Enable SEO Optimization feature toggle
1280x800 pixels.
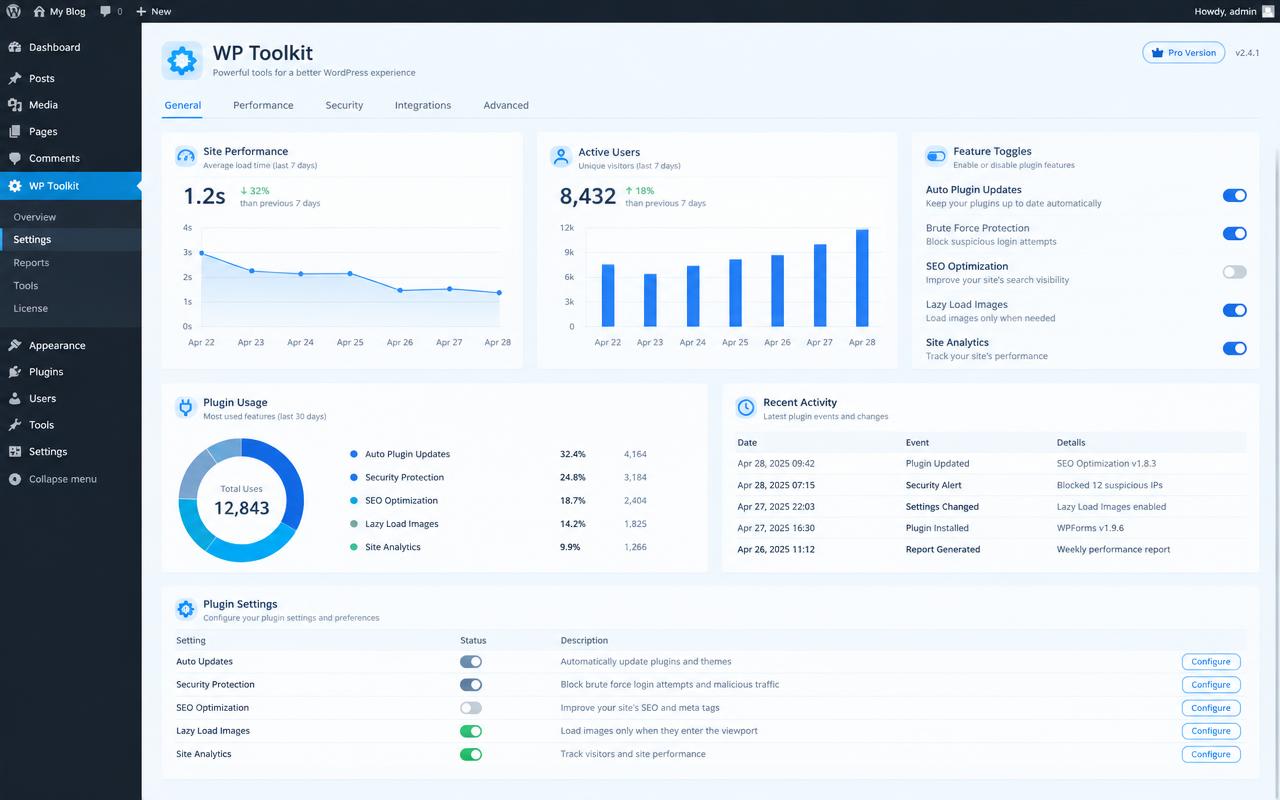[1235, 272]
